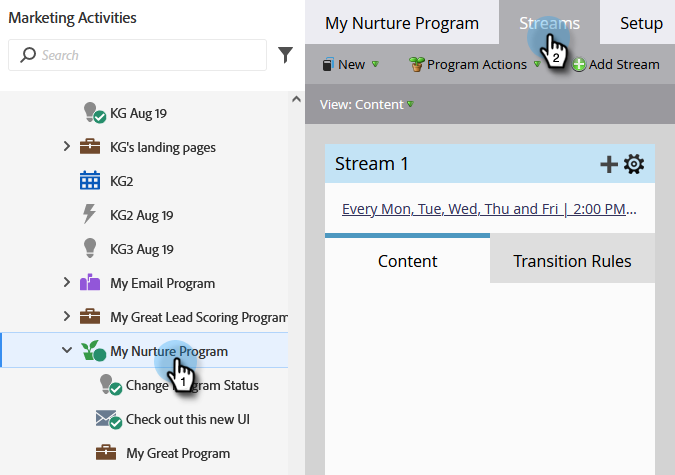Viewport: 675px width, 475px height.
Task: Click the Check out this new UI envelope icon
Action: [x=108, y=419]
